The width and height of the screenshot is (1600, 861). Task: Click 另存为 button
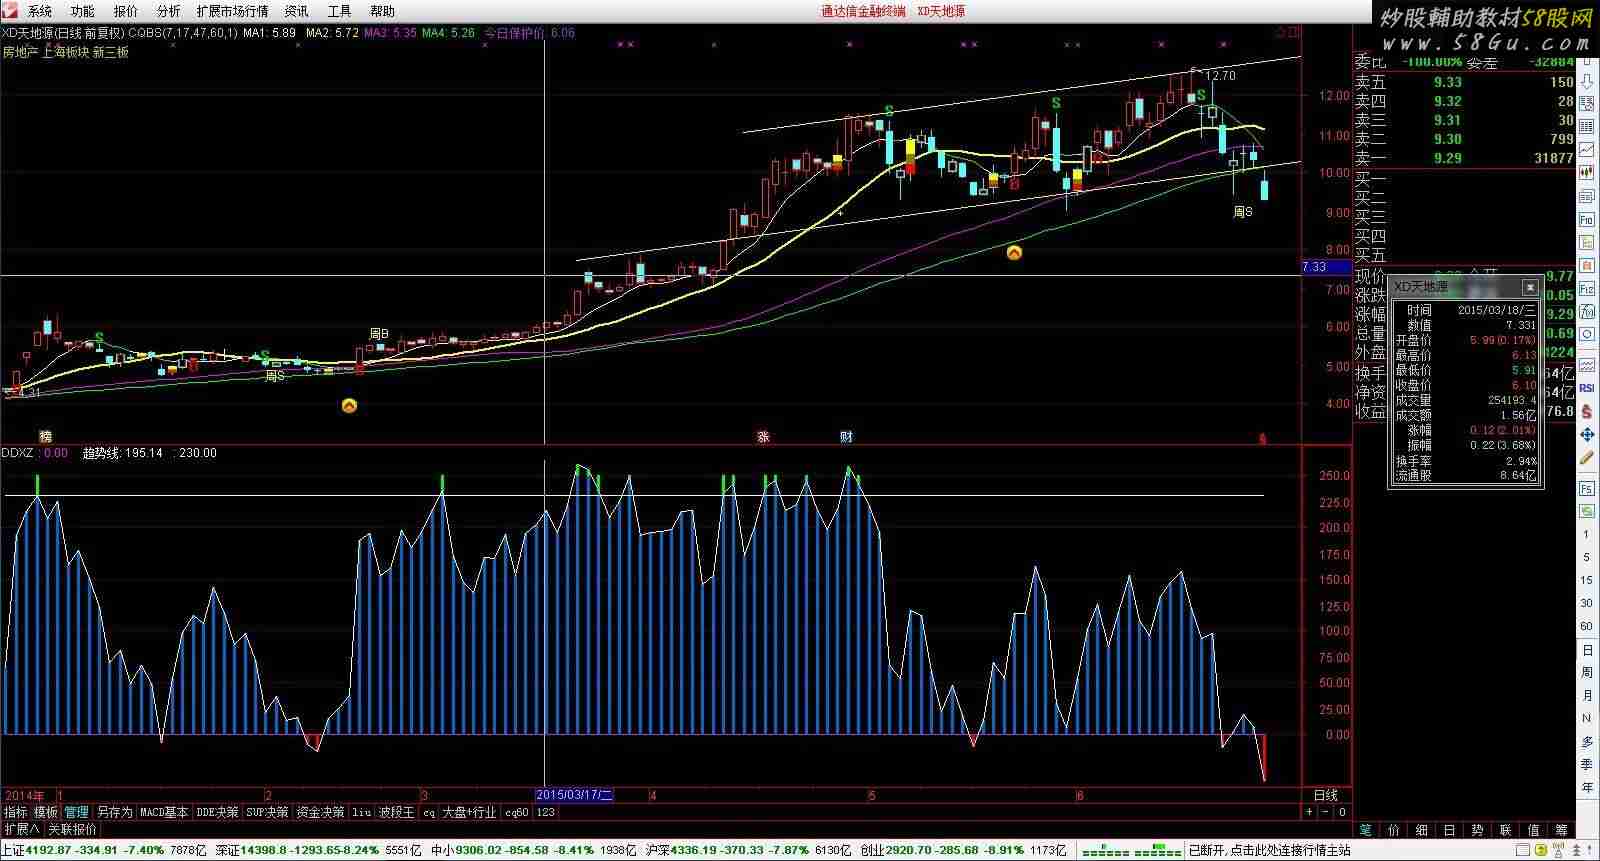coord(114,812)
